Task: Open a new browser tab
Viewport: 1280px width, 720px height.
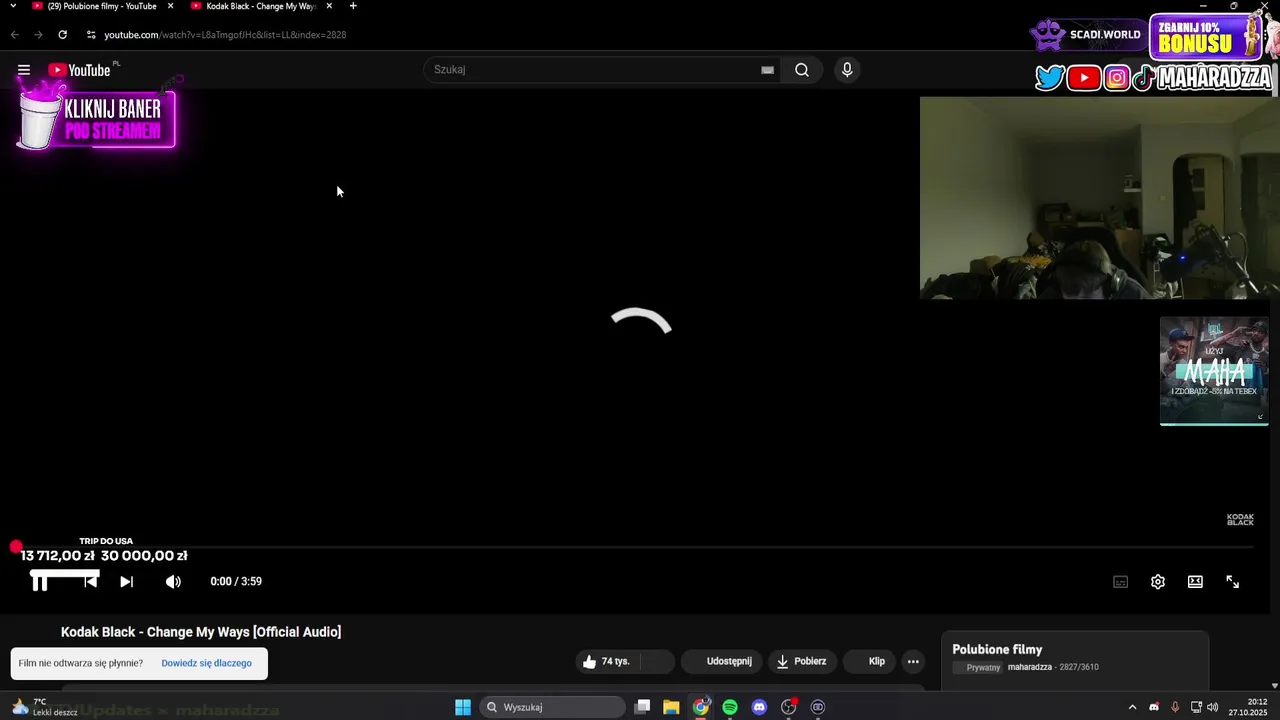Action: tap(353, 6)
